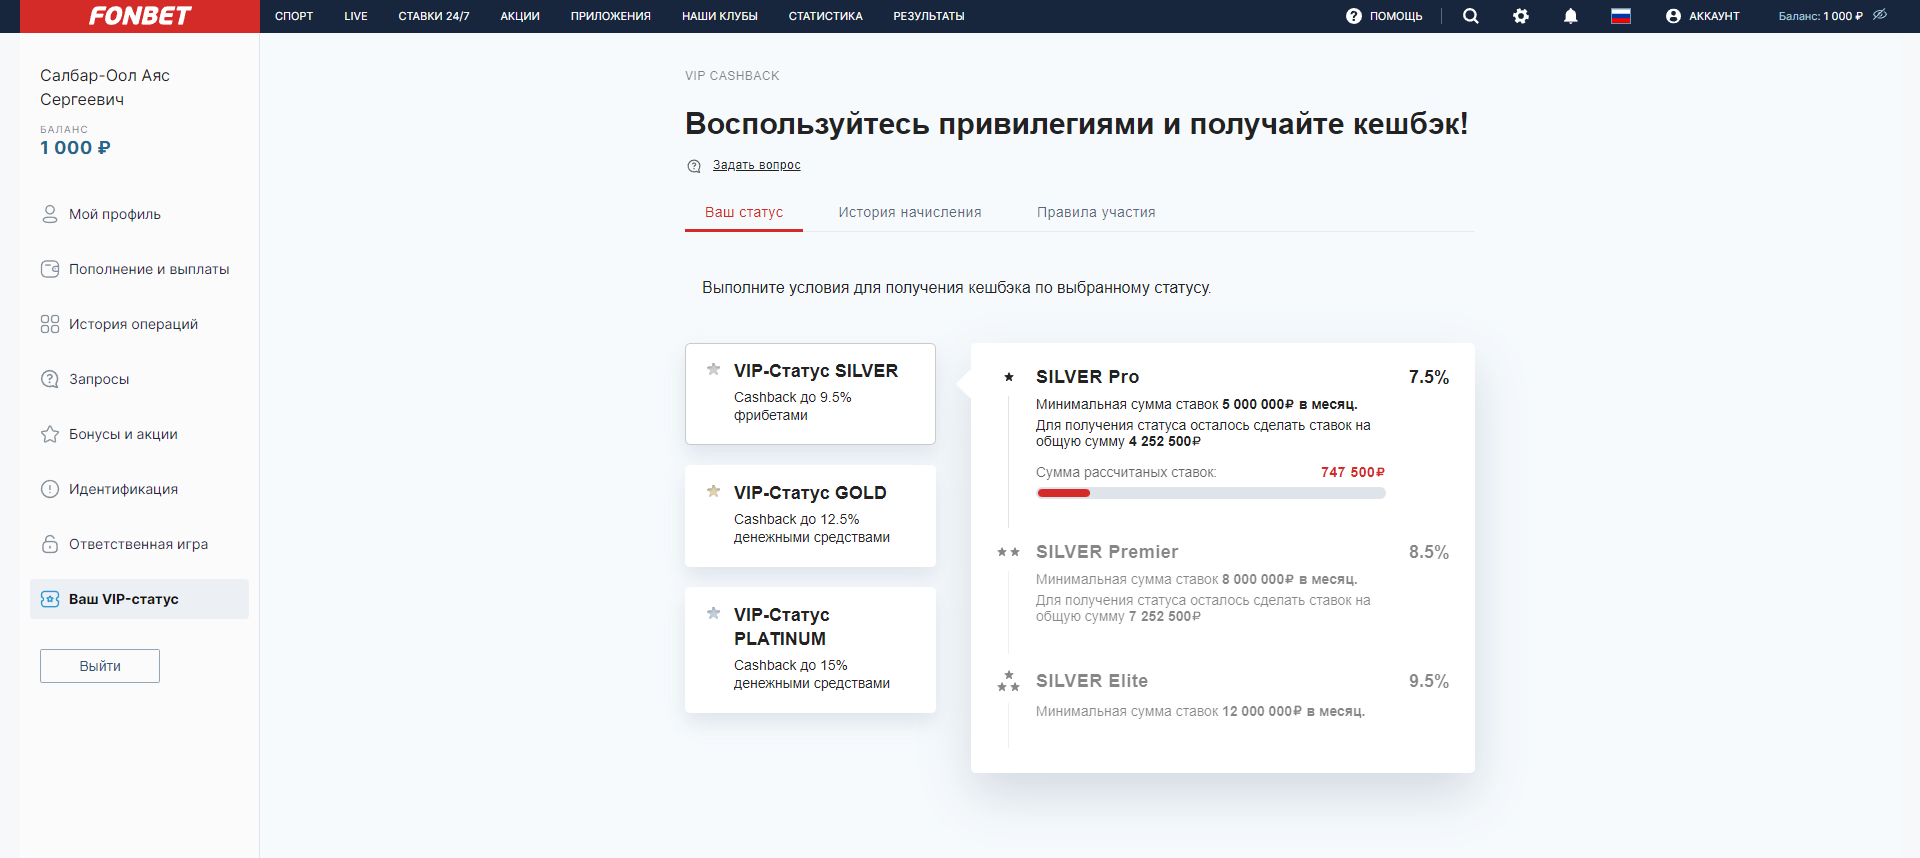This screenshot has height=858, width=1920.
Task: Select the VIP-Статус PLATINUM card
Action: pos(810,650)
